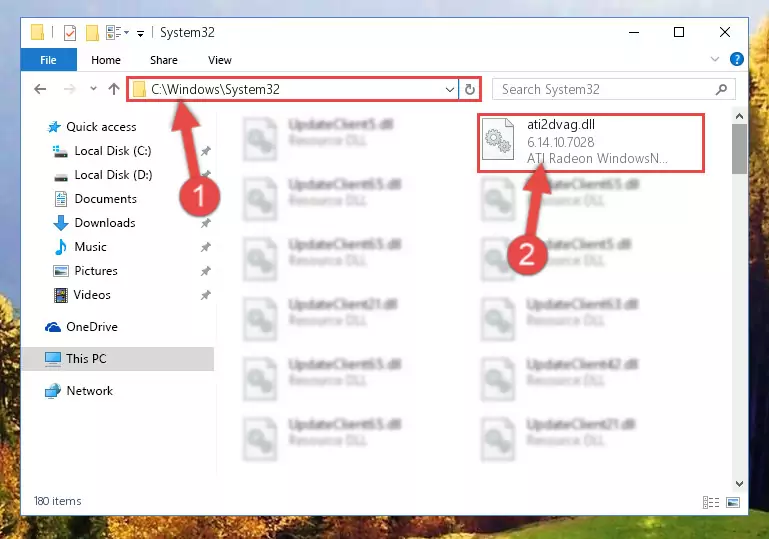The height and width of the screenshot is (539, 769).
Task: Click the Search System32 field
Action: coord(614,89)
